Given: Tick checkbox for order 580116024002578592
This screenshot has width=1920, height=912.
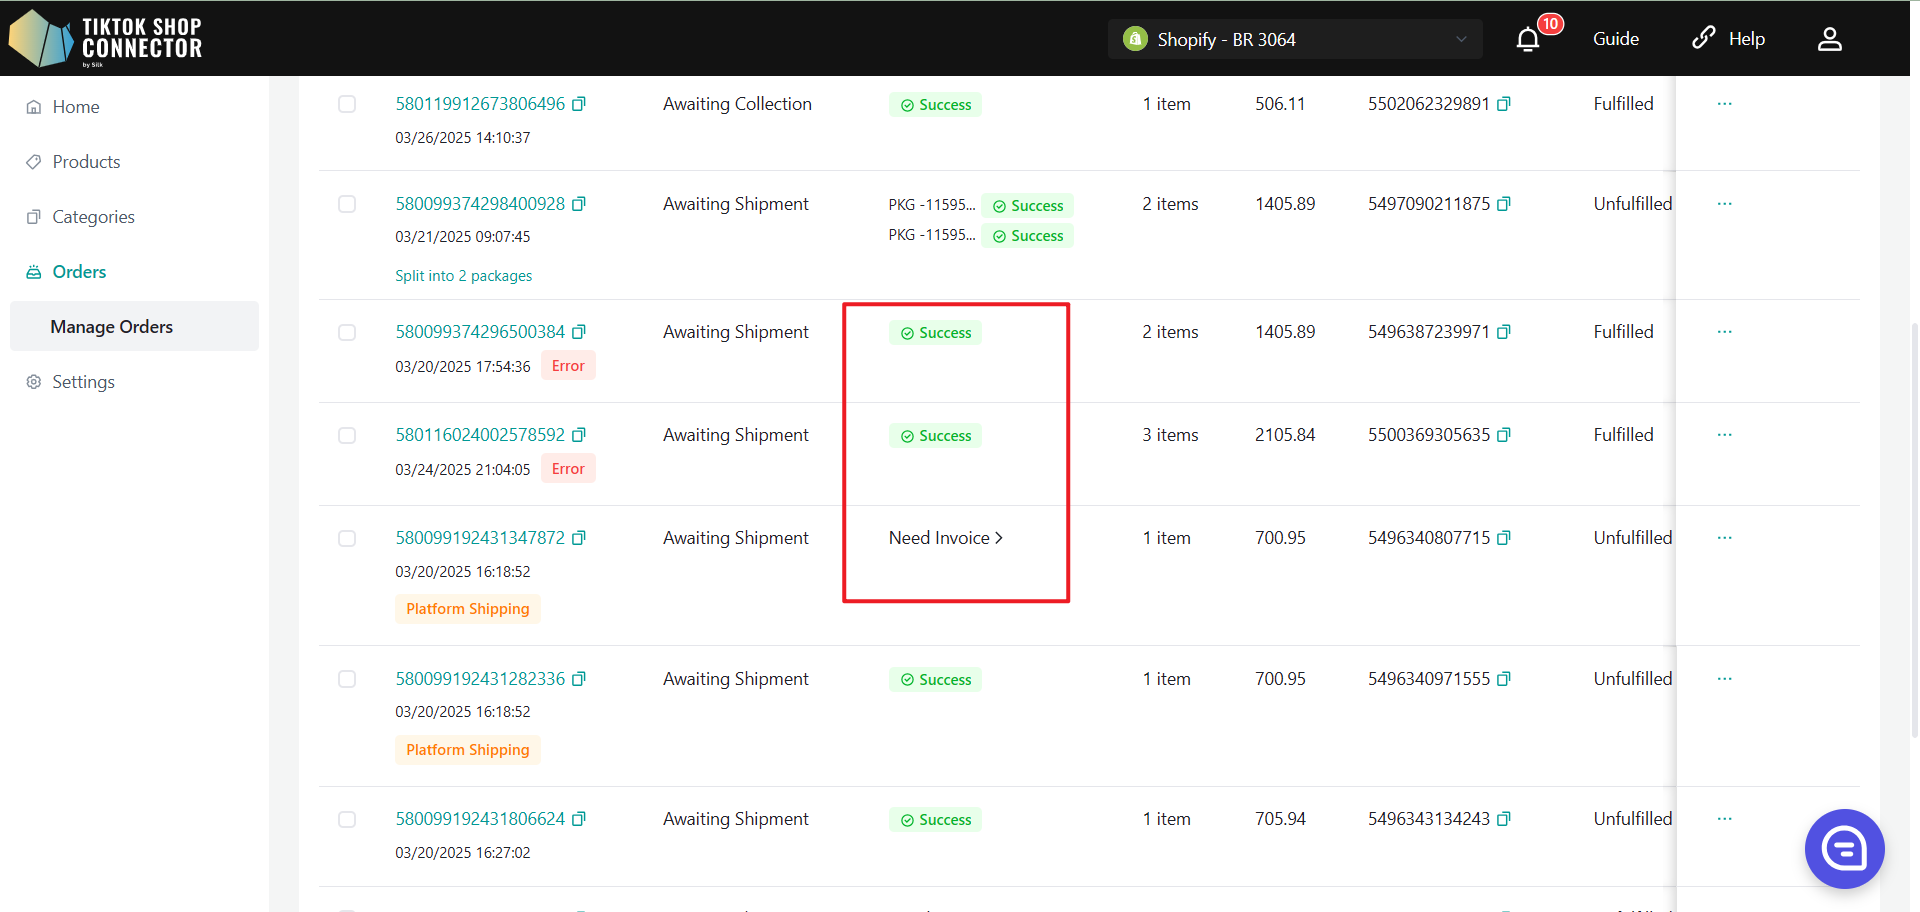Looking at the screenshot, I should (347, 436).
